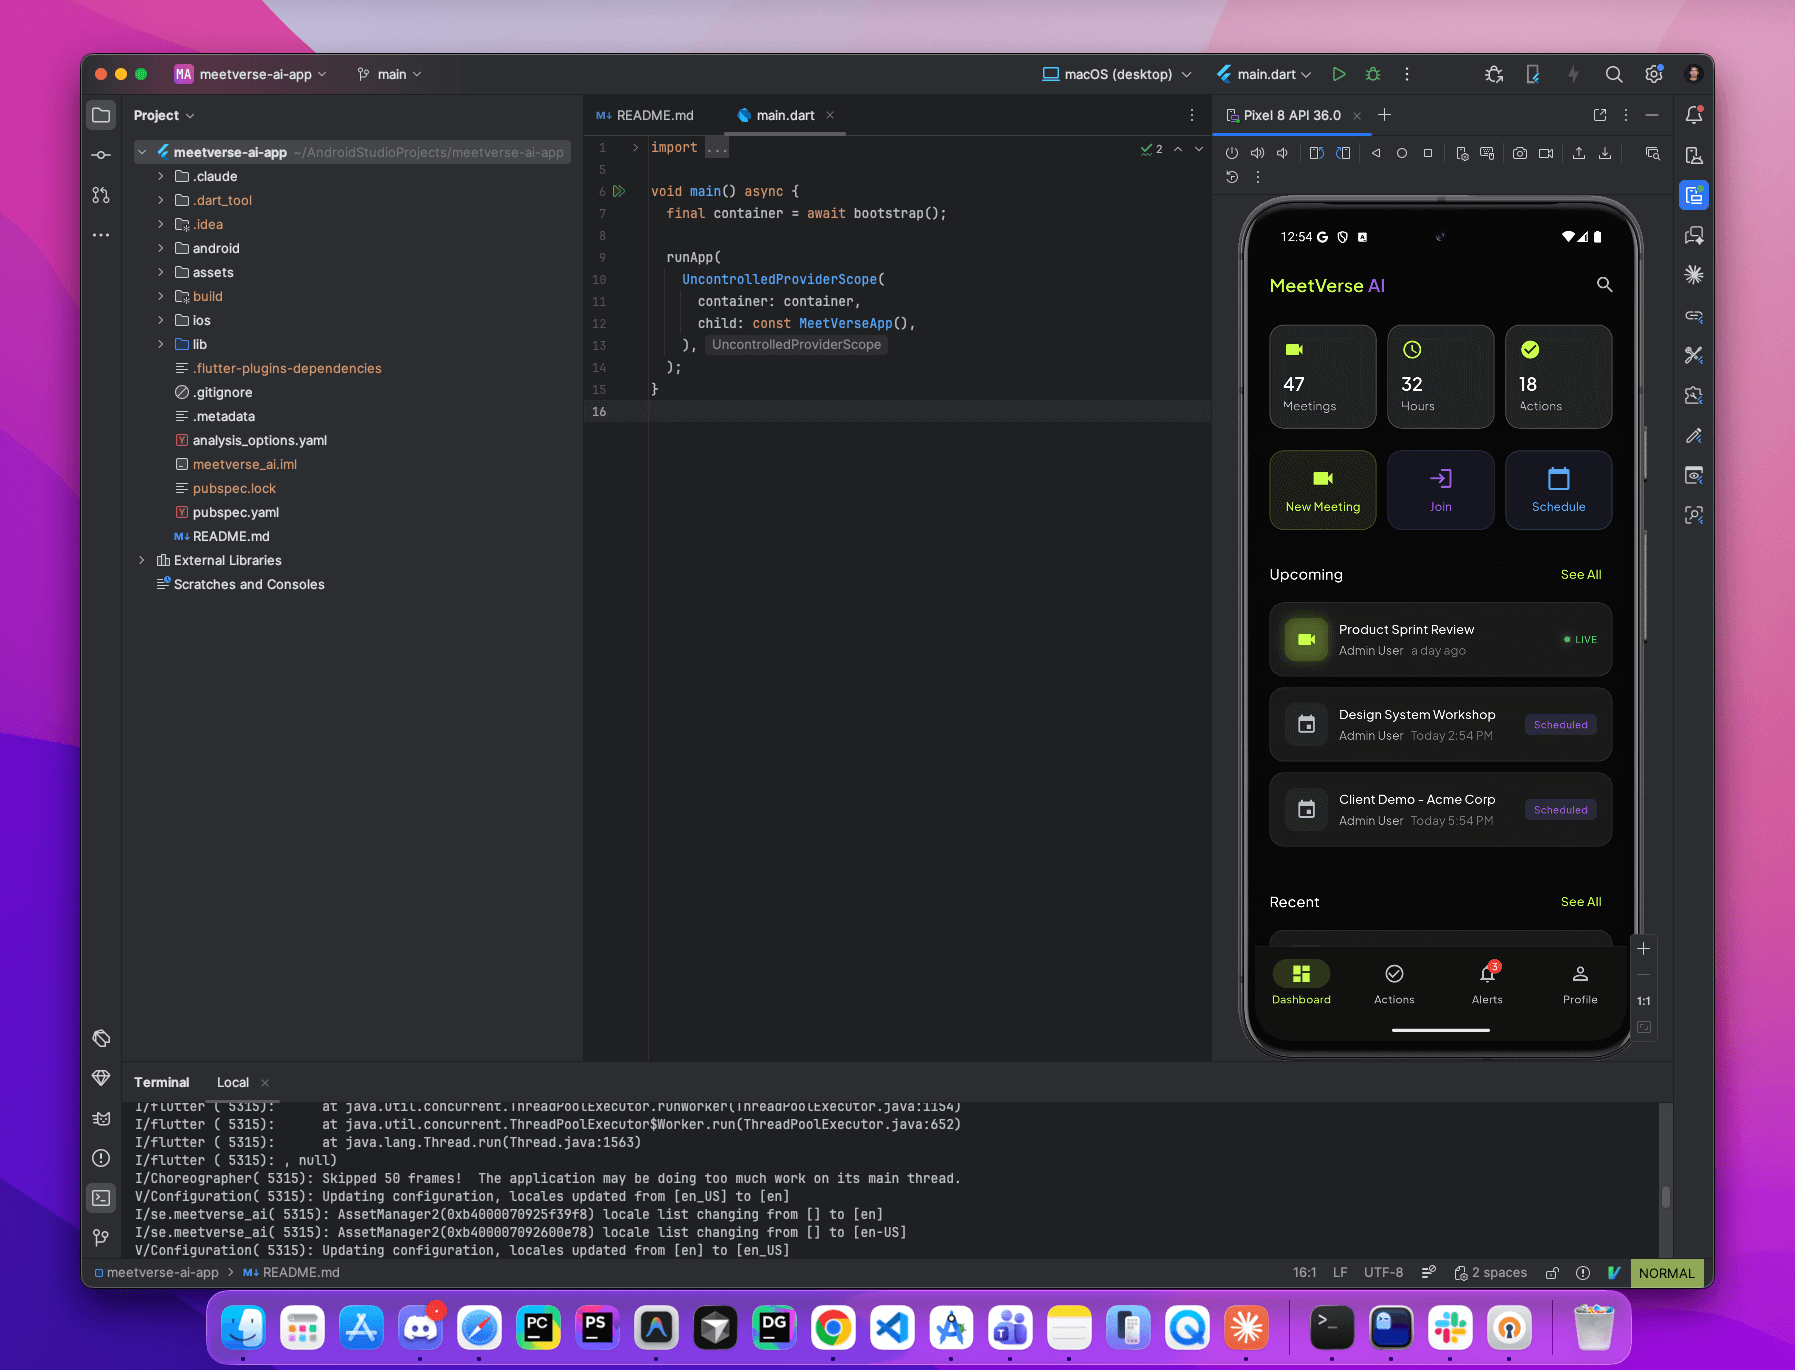The height and width of the screenshot is (1370, 1795).
Task: Select the Alerts tab in emulator app
Action: pyautogui.click(x=1487, y=983)
